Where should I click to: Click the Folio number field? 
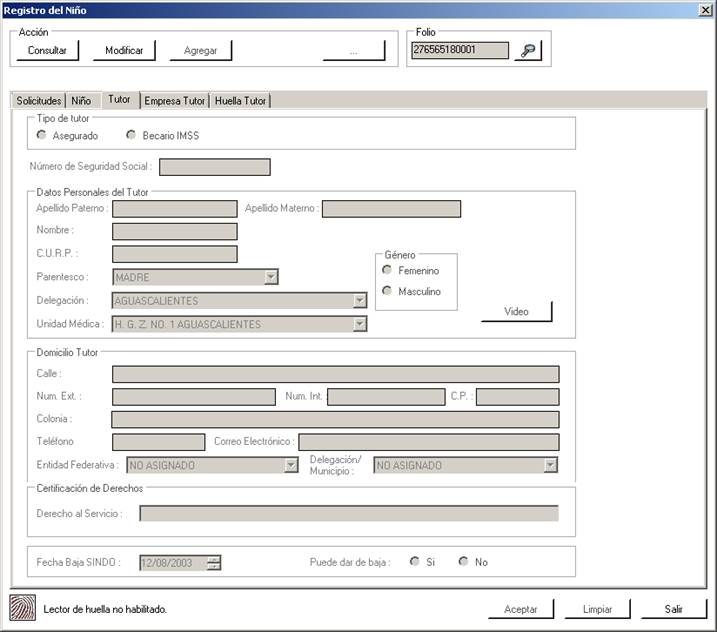point(460,50)
